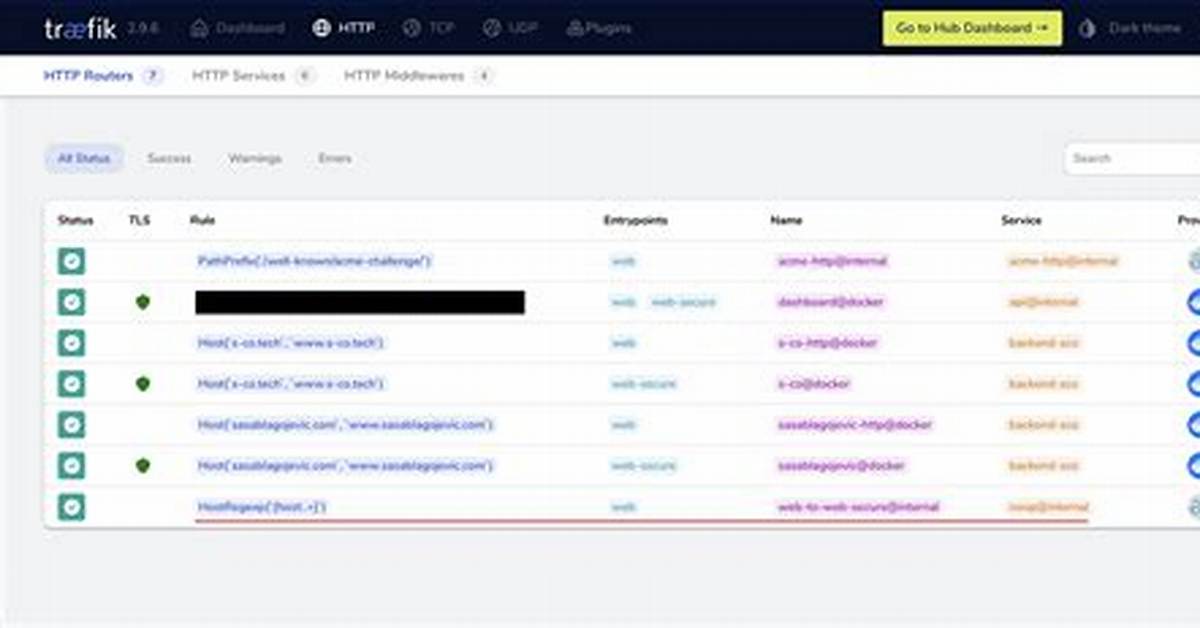This screenshot has width=1200, height=628.
Task: Click status icon of acme-http@internal router
Action: pyautogui.click(x=71, y=261)
